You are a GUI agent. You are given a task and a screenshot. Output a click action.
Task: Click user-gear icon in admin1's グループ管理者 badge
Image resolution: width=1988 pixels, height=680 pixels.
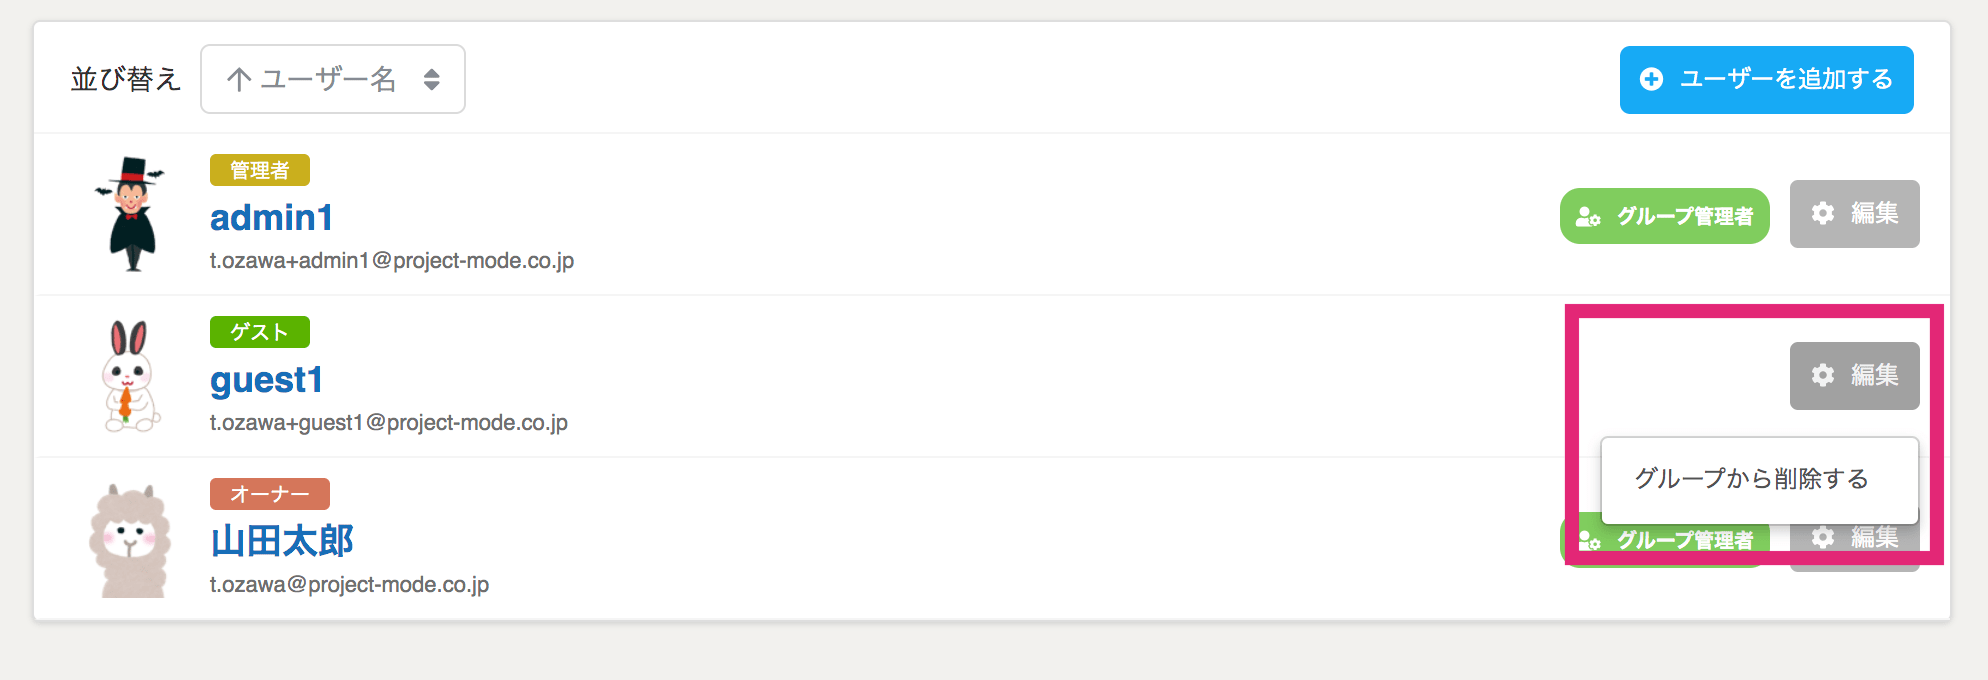click(x=1588, y=216)
